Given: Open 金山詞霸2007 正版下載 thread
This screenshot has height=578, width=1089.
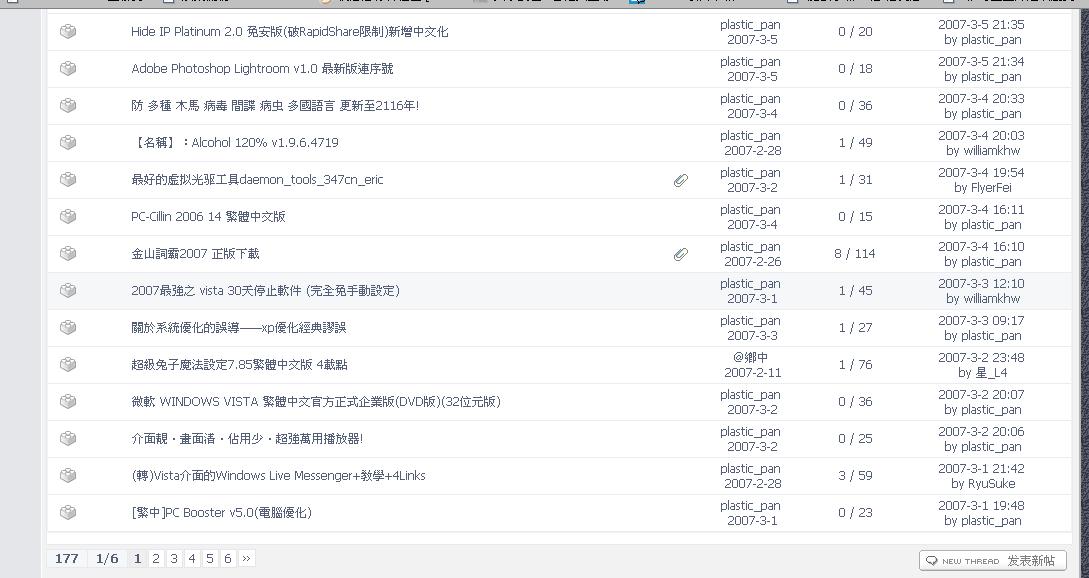Looking at the screenshot, I should [x=195, y=254].
